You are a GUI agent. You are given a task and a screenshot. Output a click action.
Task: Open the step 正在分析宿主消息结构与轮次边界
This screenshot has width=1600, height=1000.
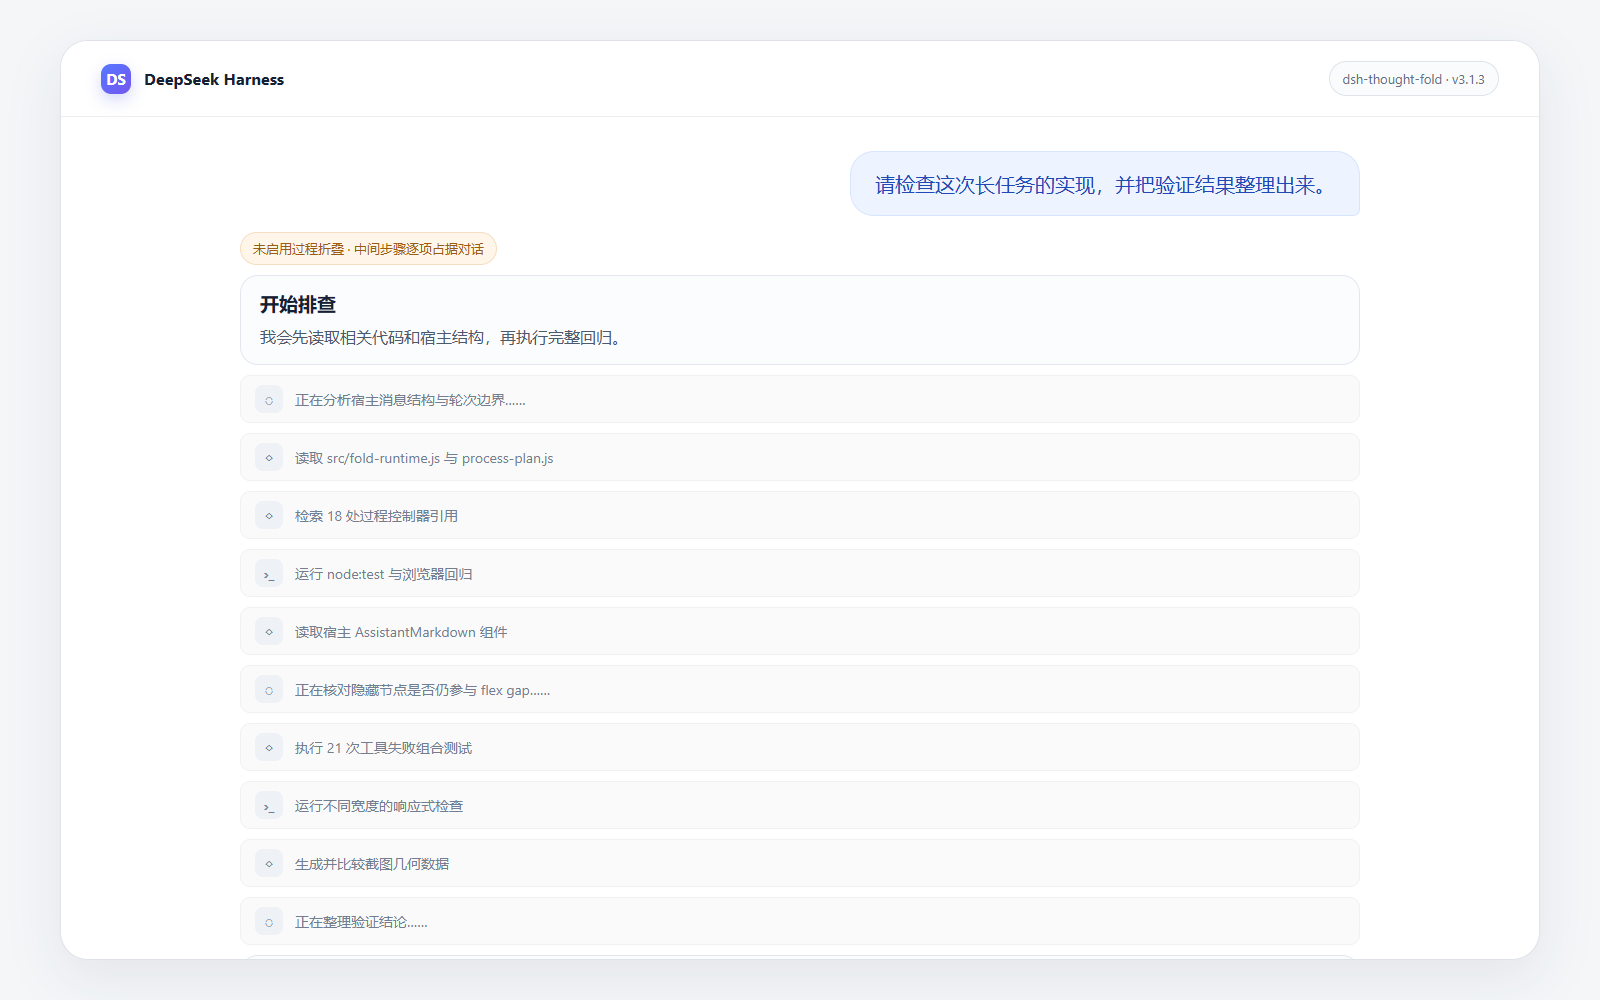click(800, 400)
